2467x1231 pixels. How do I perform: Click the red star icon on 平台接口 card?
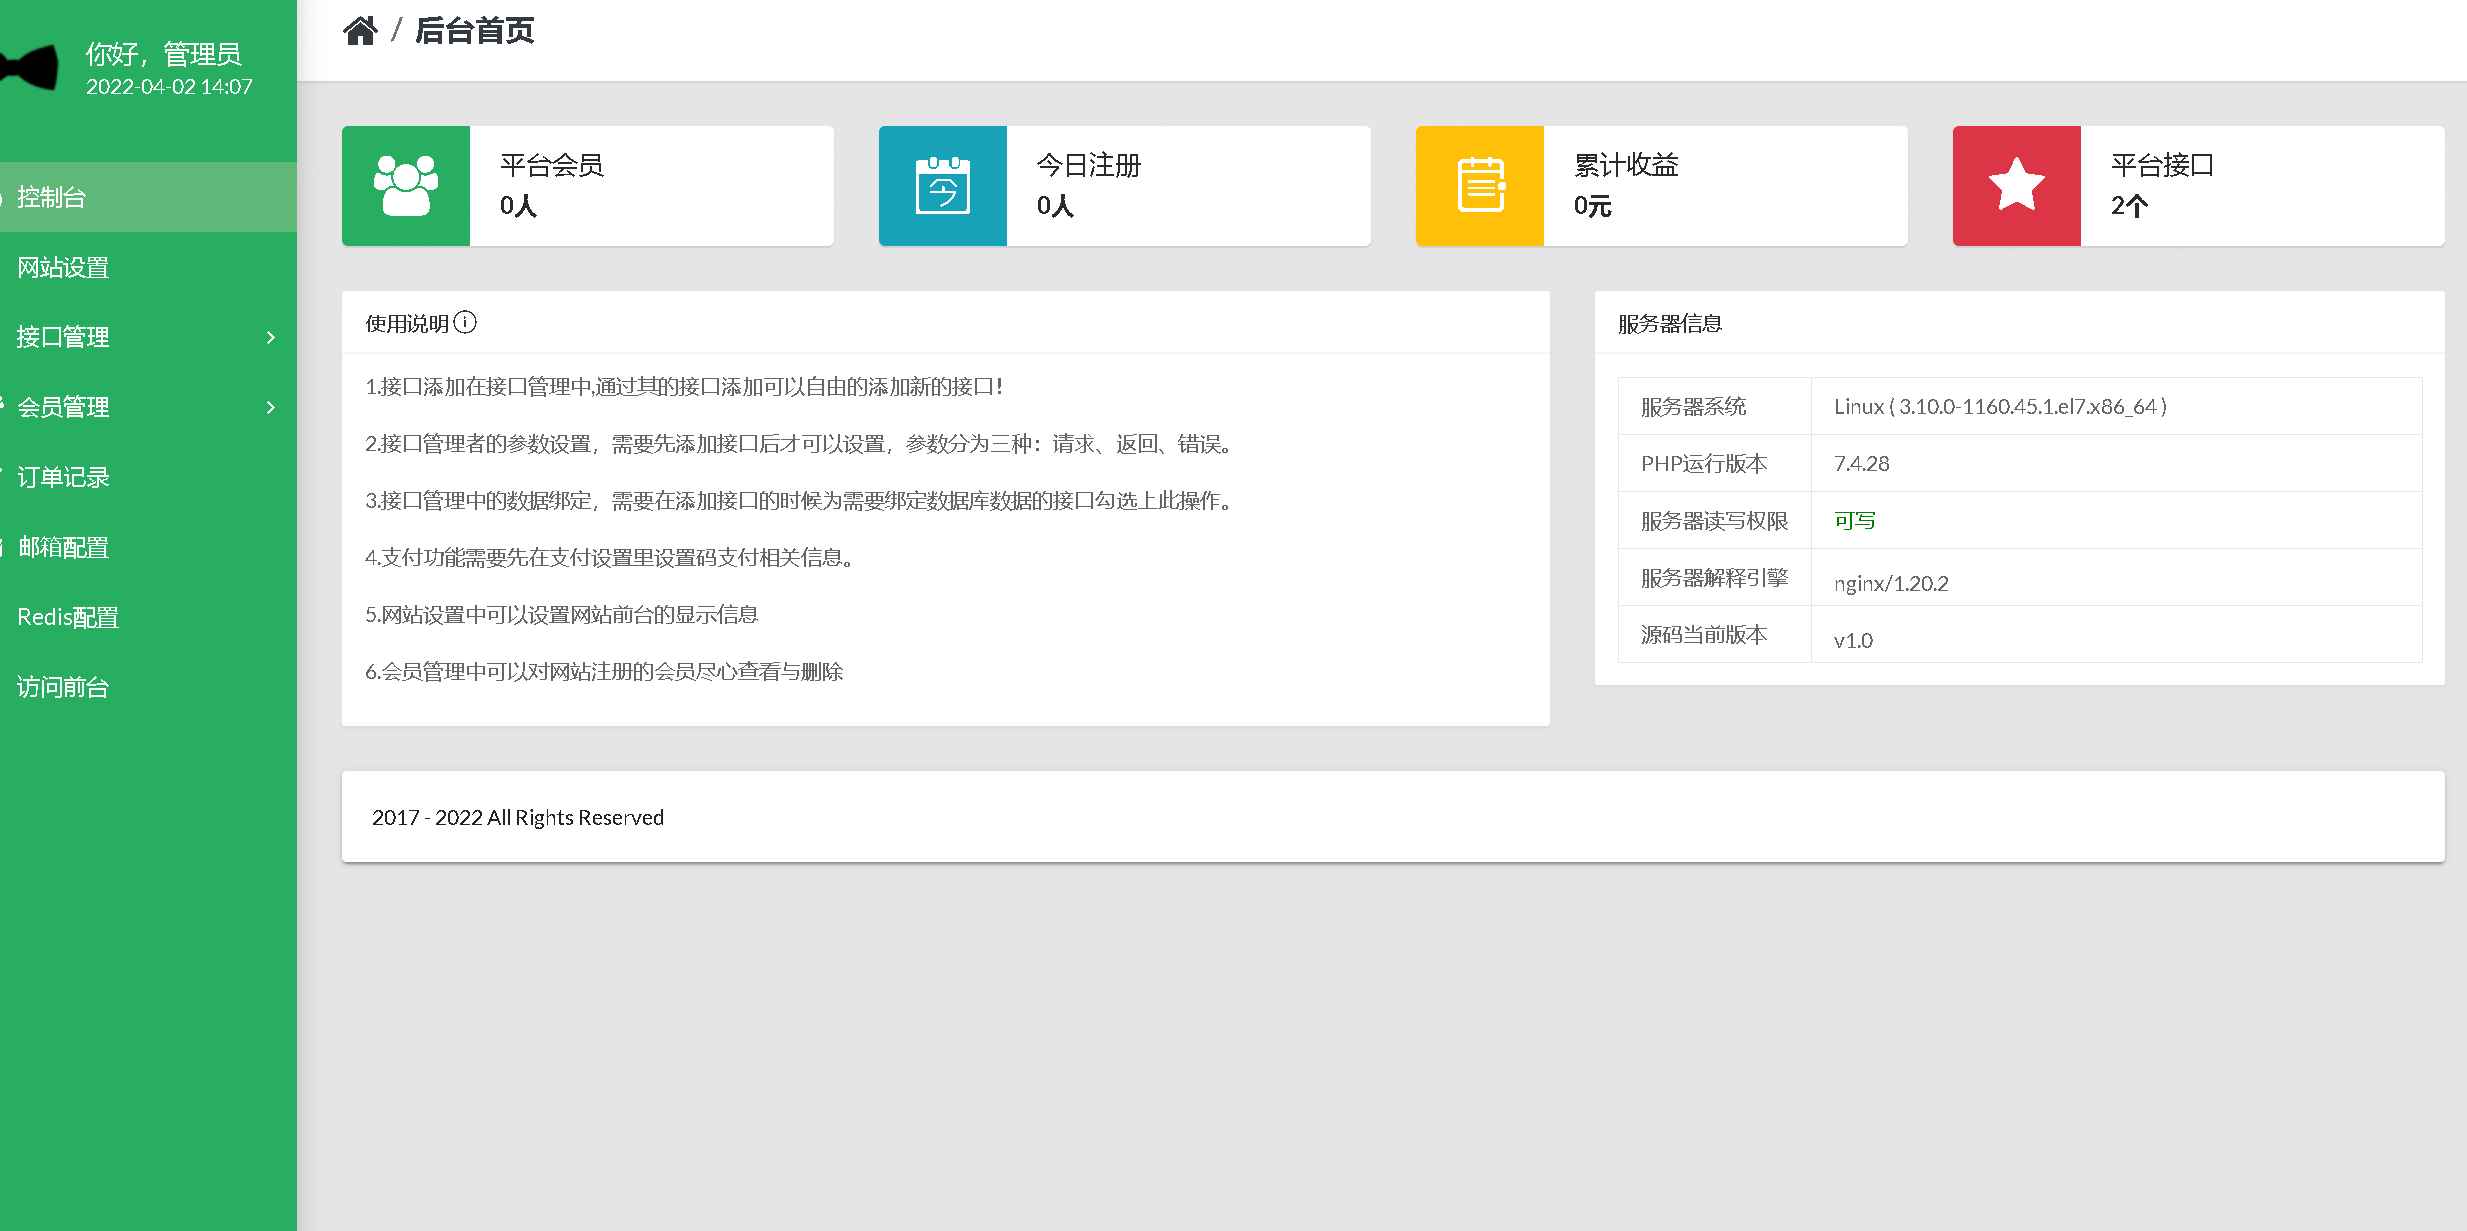[x=2016, y=185]
